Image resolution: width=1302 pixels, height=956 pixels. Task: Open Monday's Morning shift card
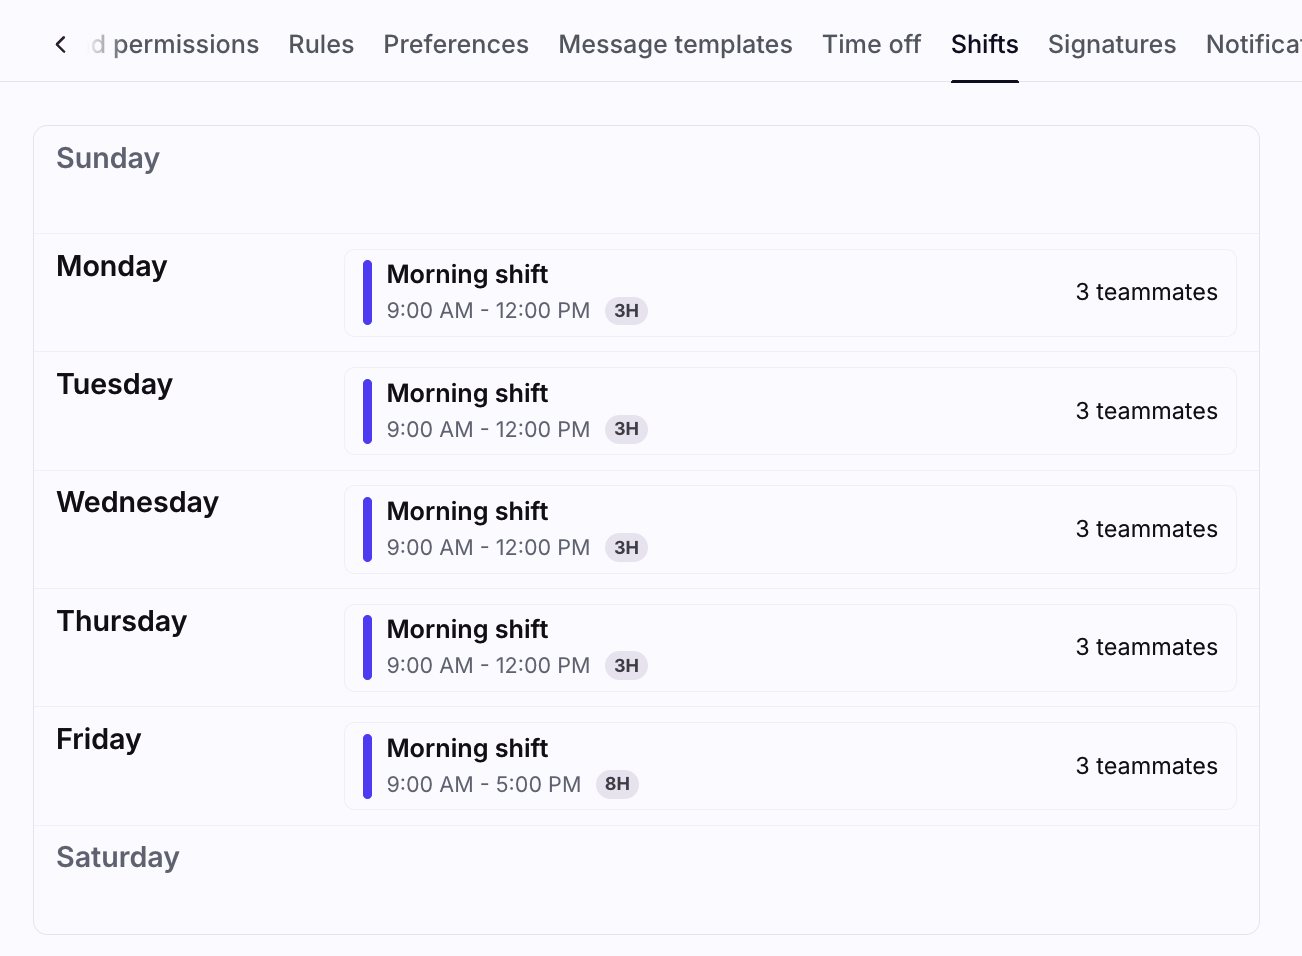789,293
